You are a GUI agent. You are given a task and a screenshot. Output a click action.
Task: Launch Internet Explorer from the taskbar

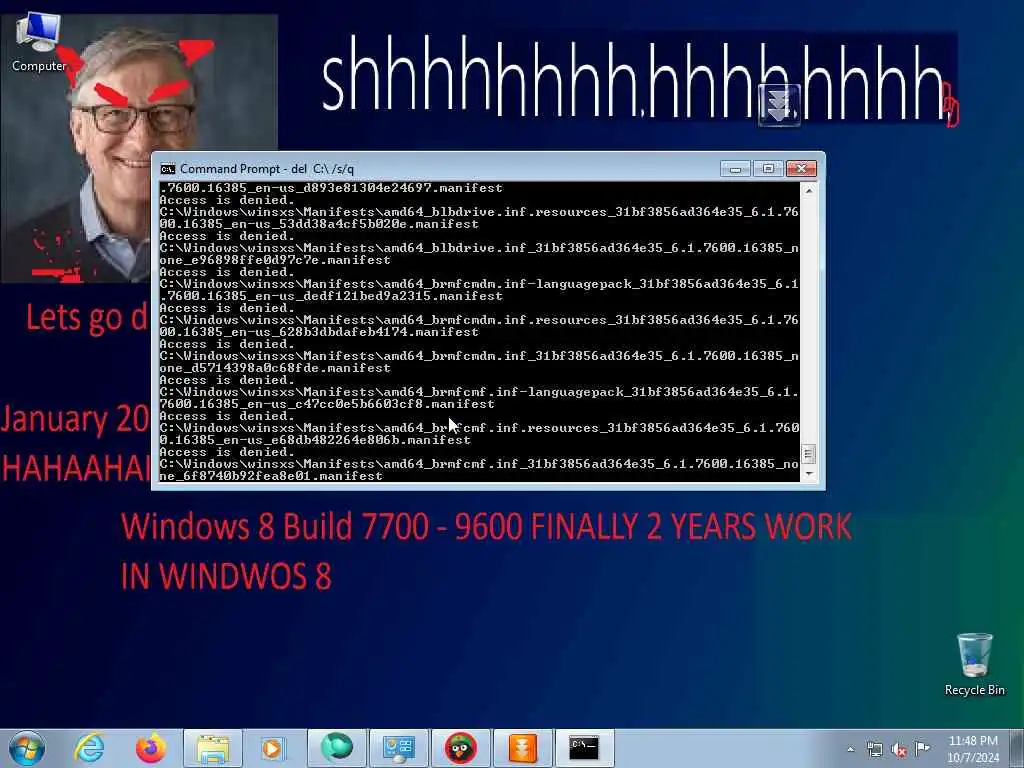coord(89,748)
